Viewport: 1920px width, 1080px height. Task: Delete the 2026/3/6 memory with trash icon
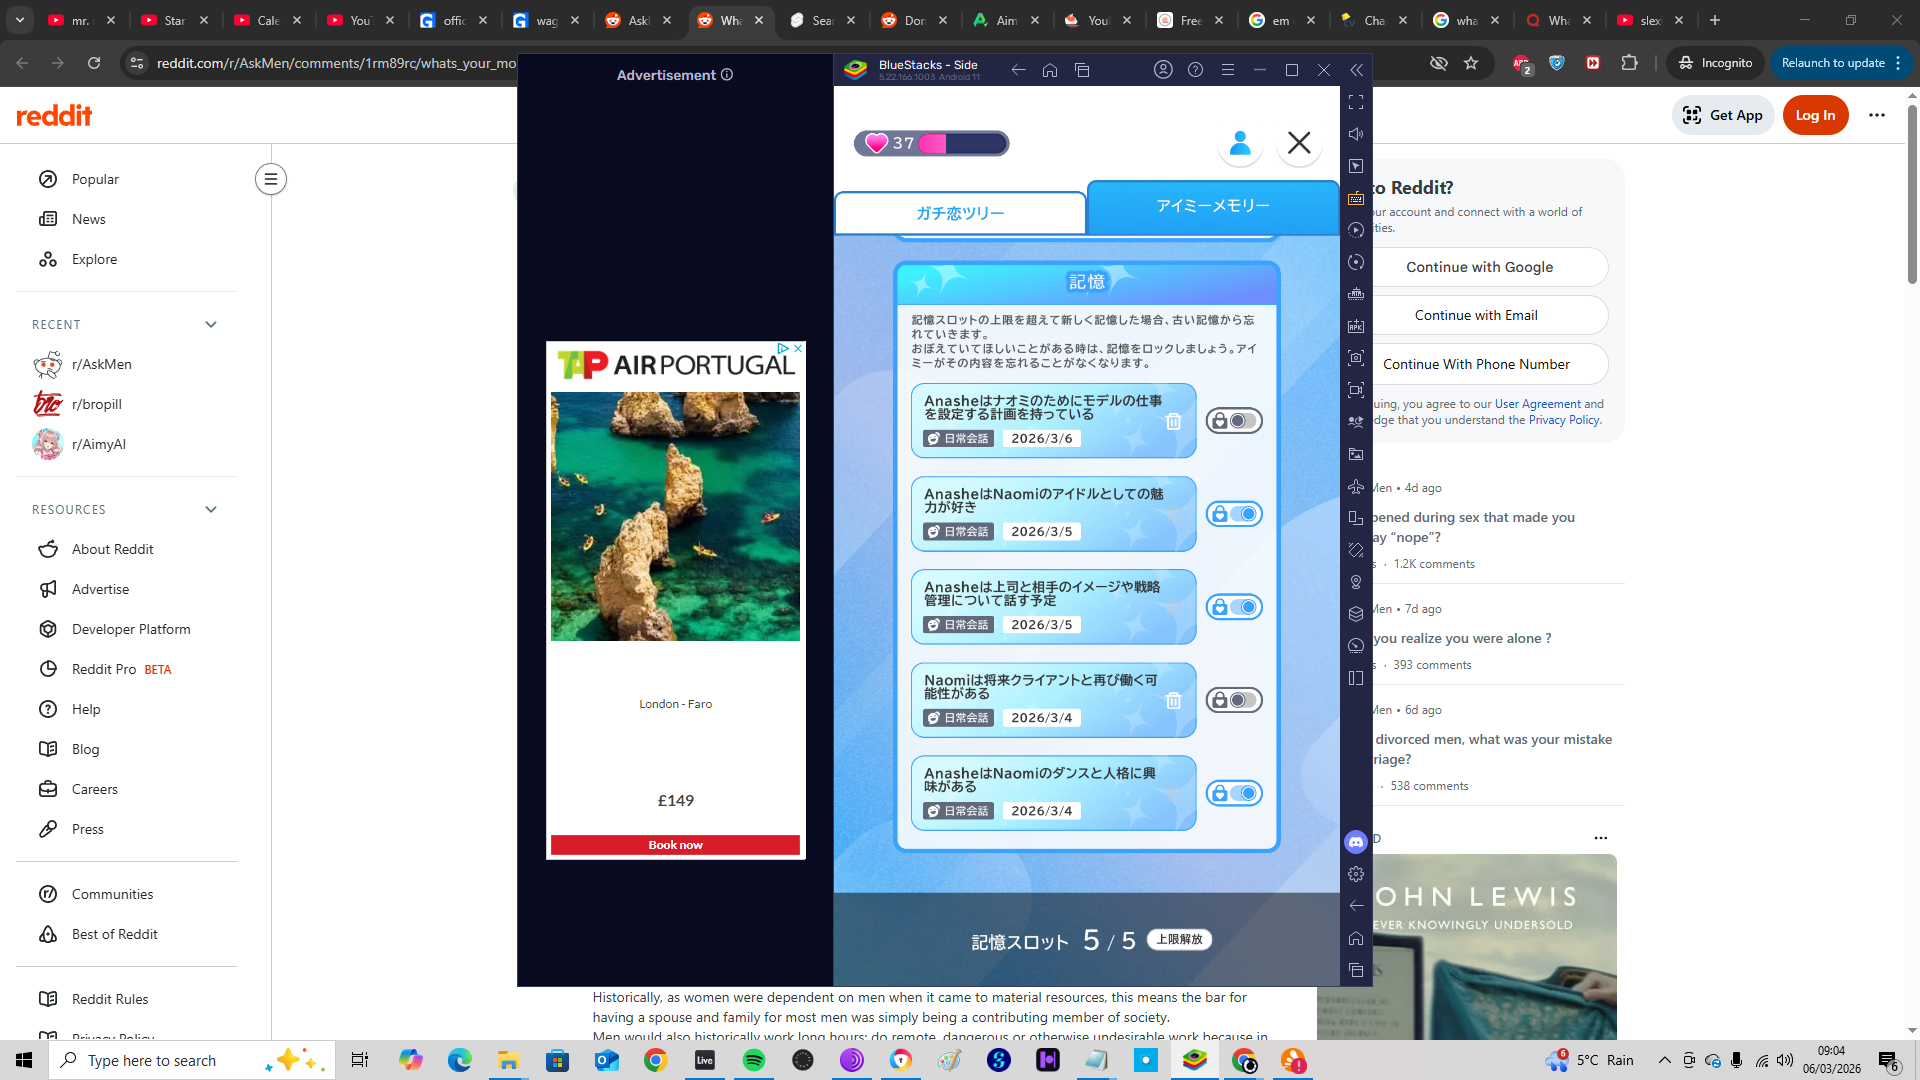(x=1173, y=422)
